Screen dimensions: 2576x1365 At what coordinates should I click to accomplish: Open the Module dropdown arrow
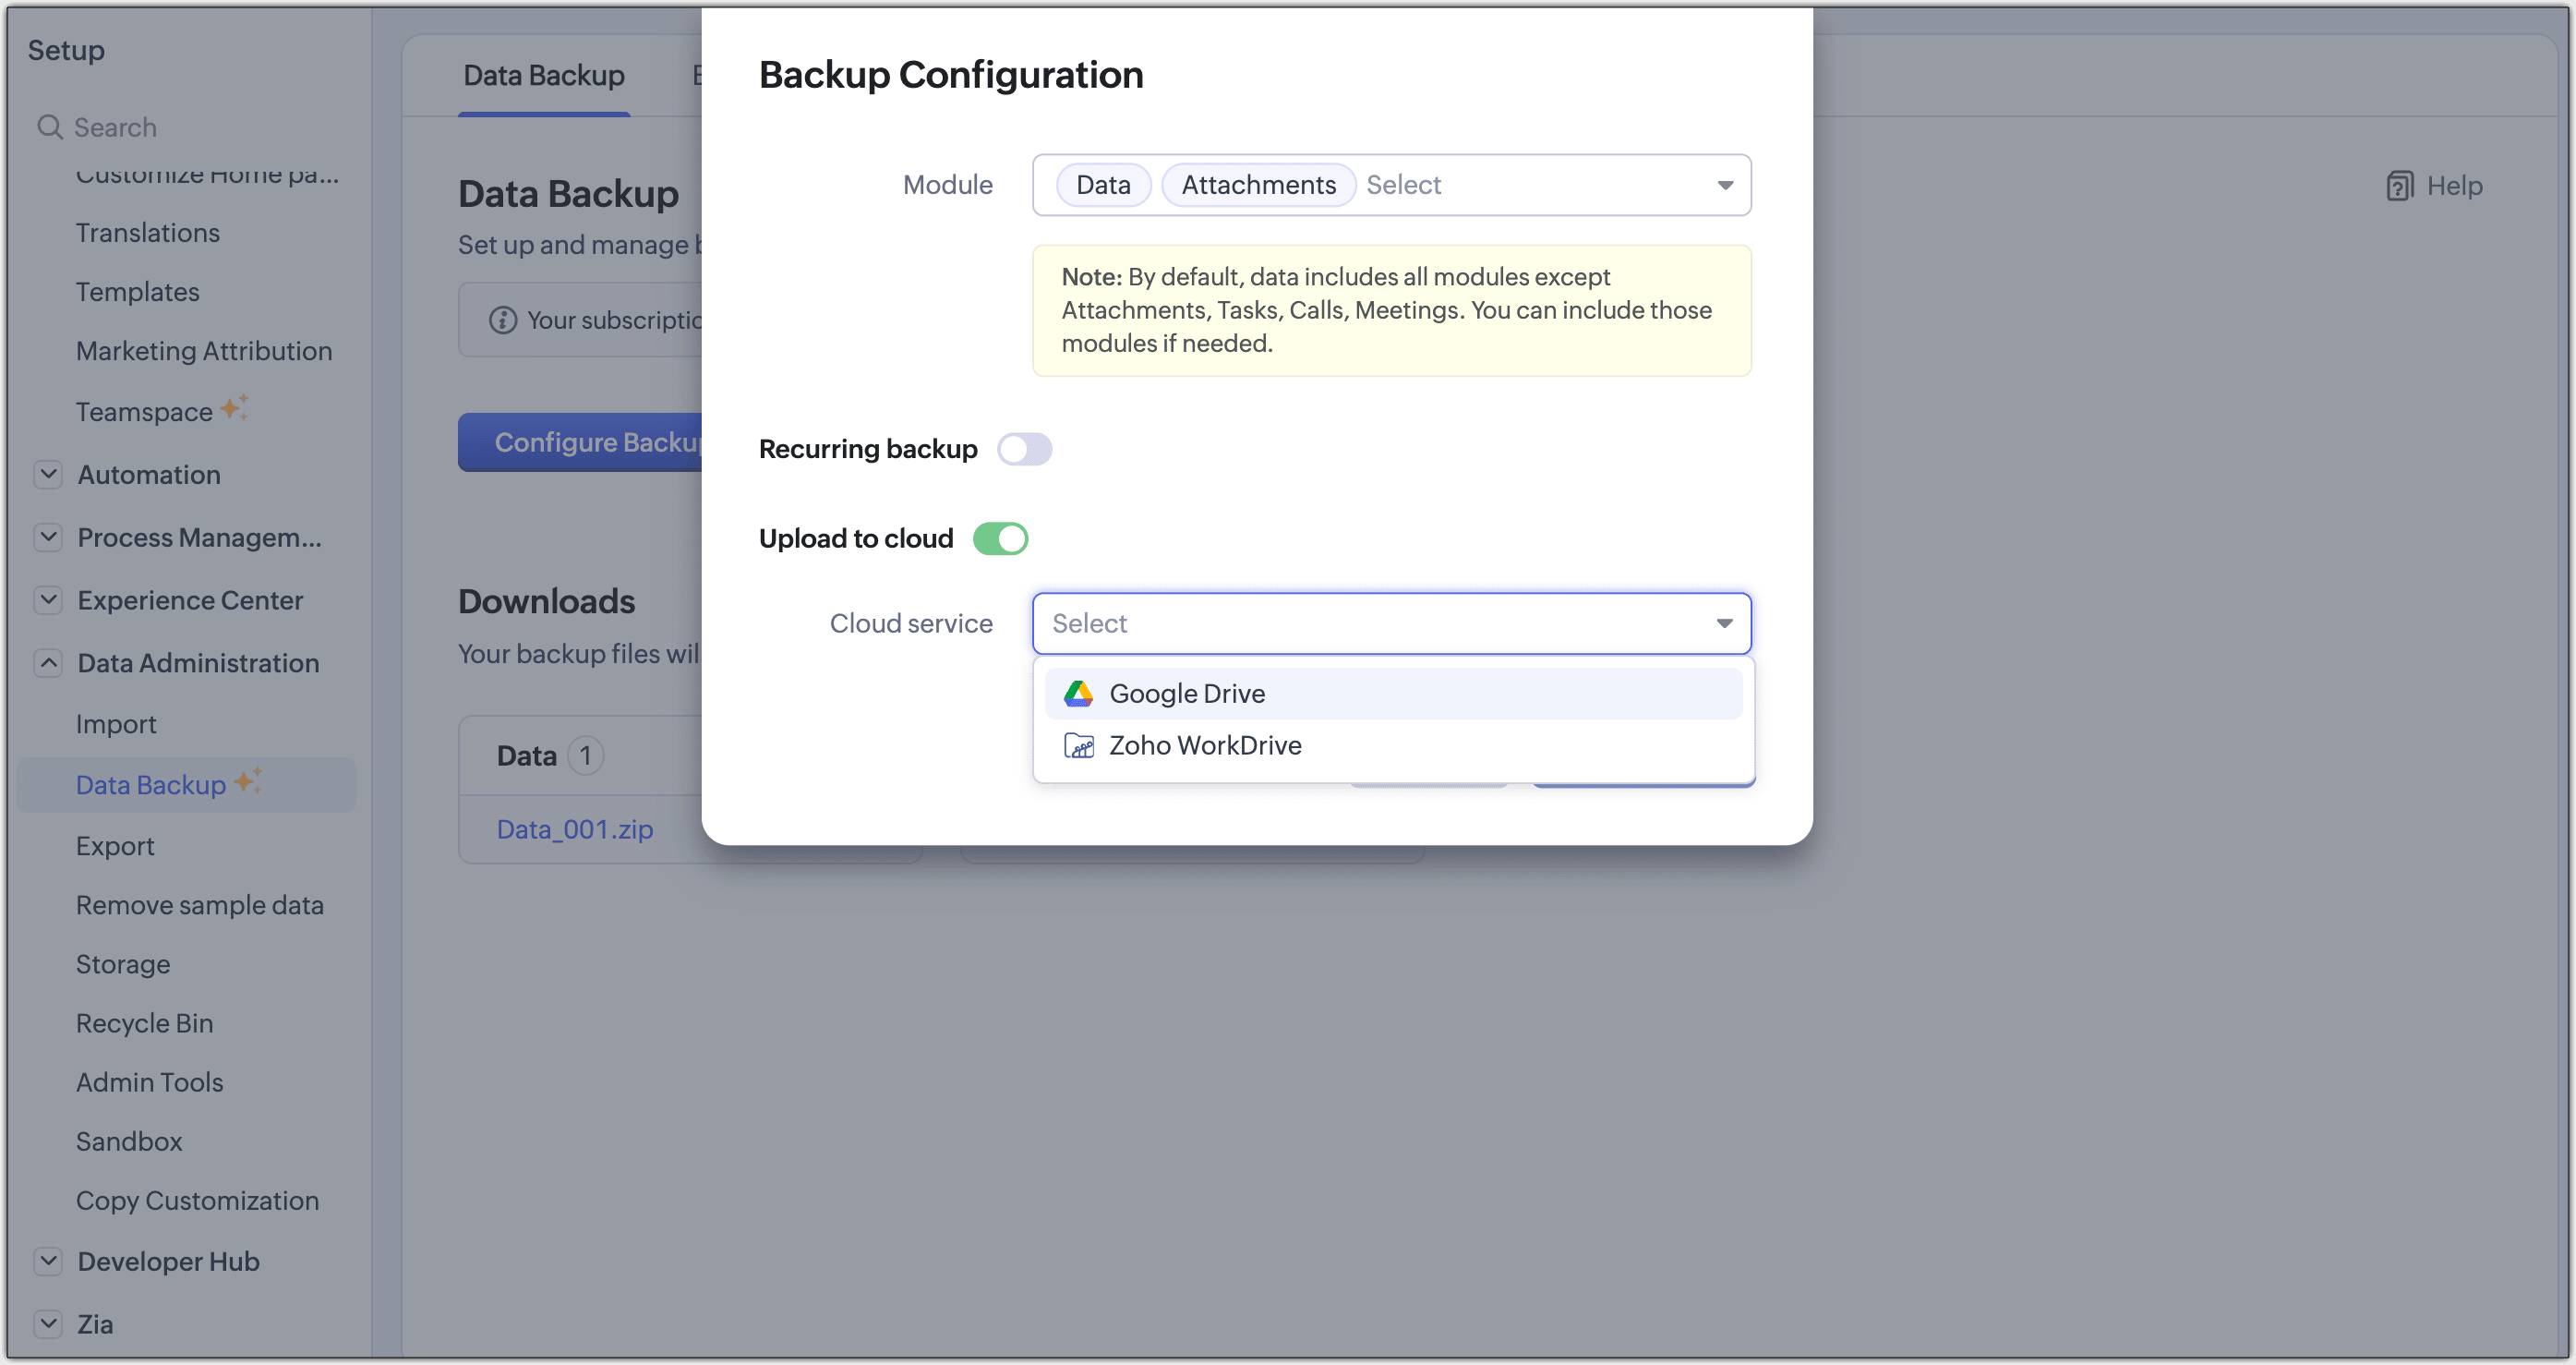(1725, 185)
